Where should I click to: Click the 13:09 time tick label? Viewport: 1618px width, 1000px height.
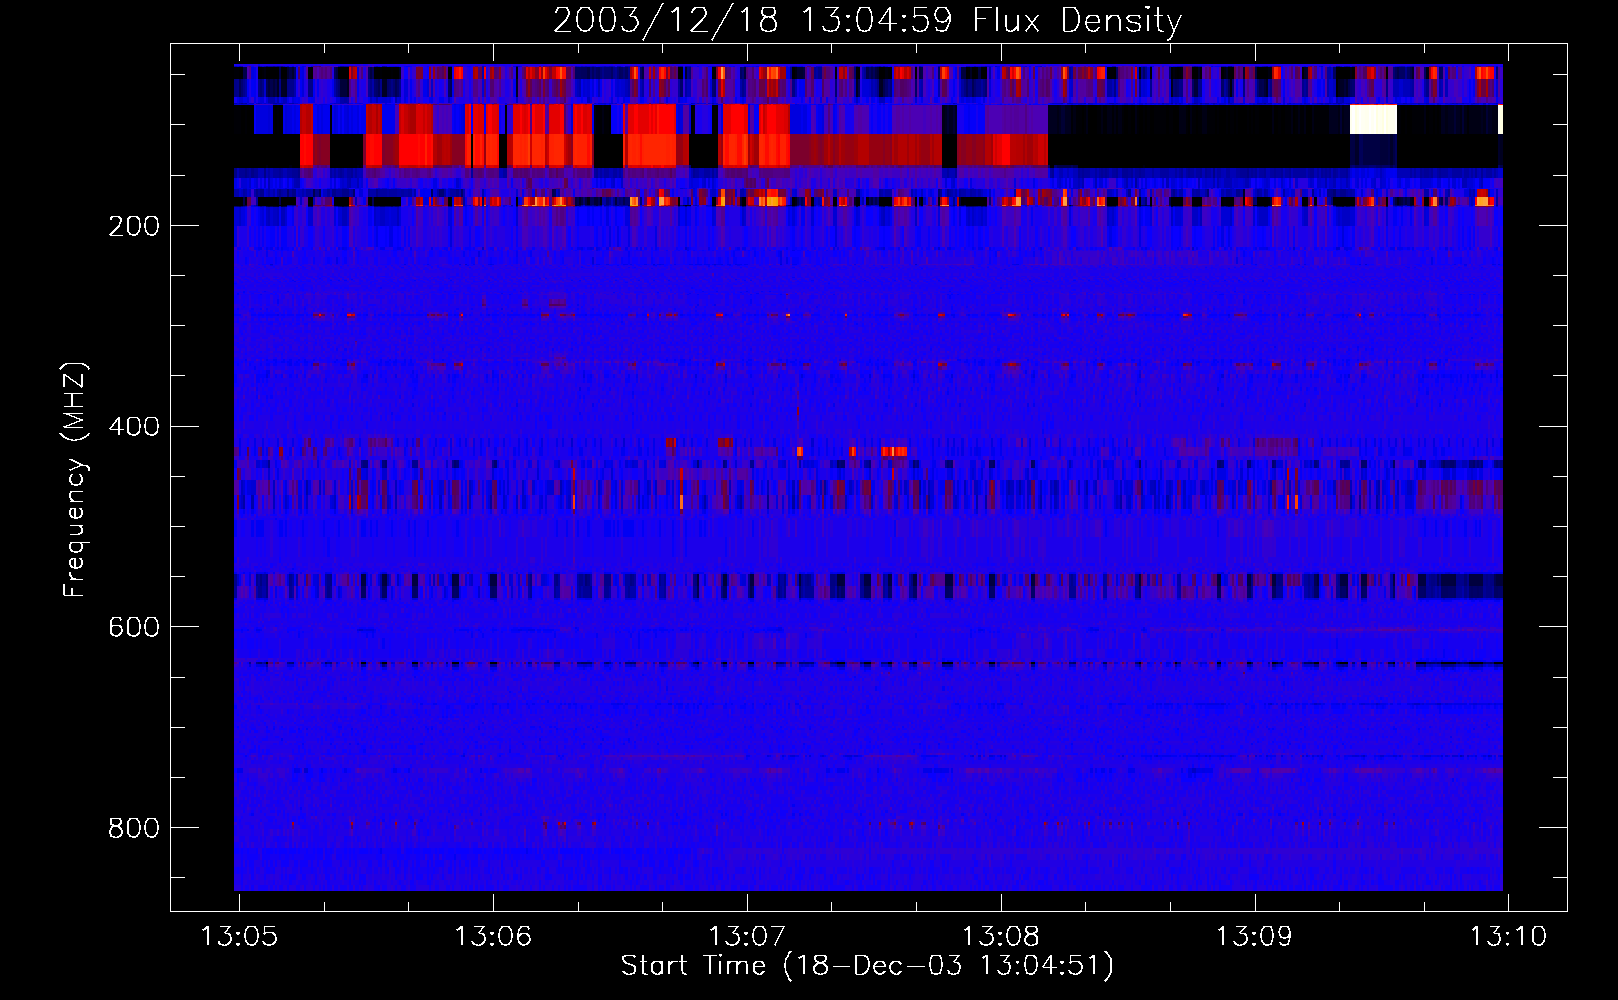[x=1254, y=937]
